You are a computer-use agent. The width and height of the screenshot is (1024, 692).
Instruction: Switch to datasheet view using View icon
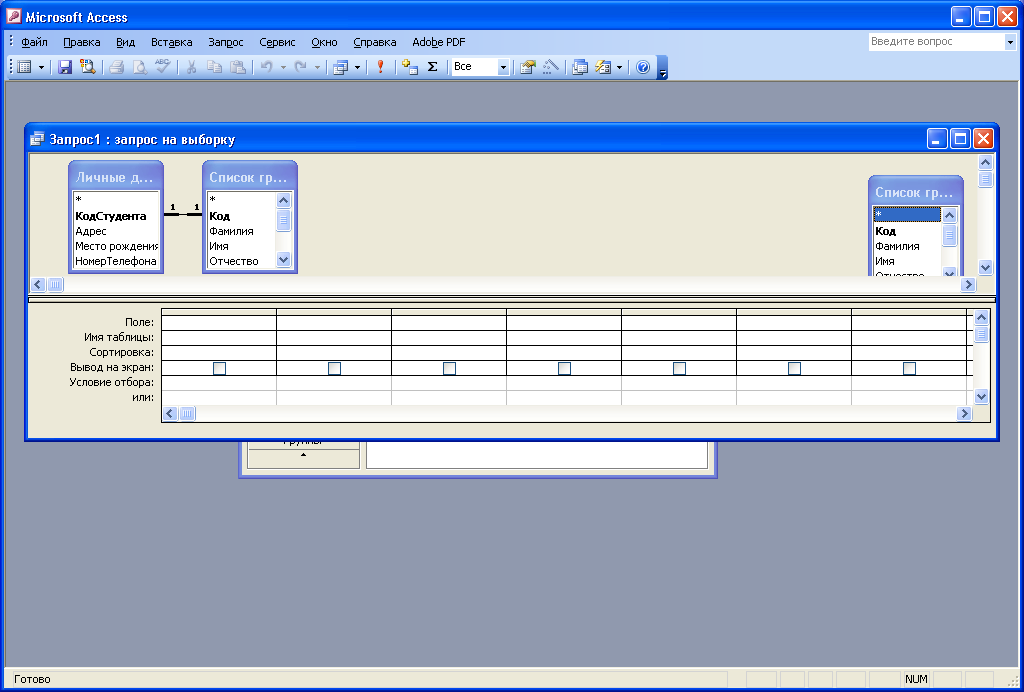pos(25,67)
